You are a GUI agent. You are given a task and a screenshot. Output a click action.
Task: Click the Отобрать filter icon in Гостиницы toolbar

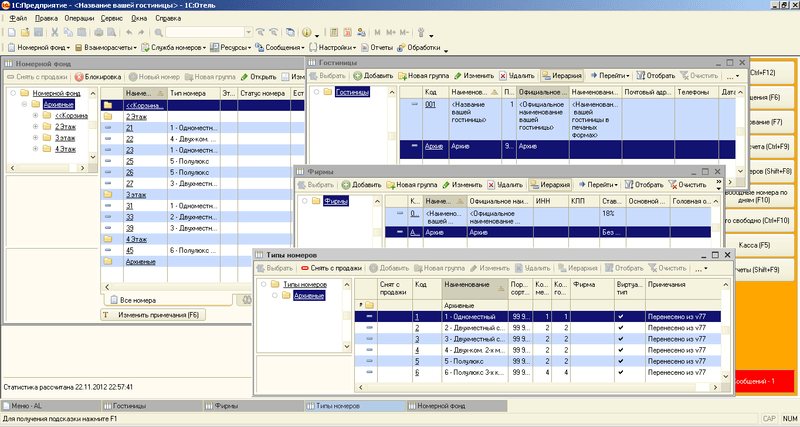coord(641,76)
